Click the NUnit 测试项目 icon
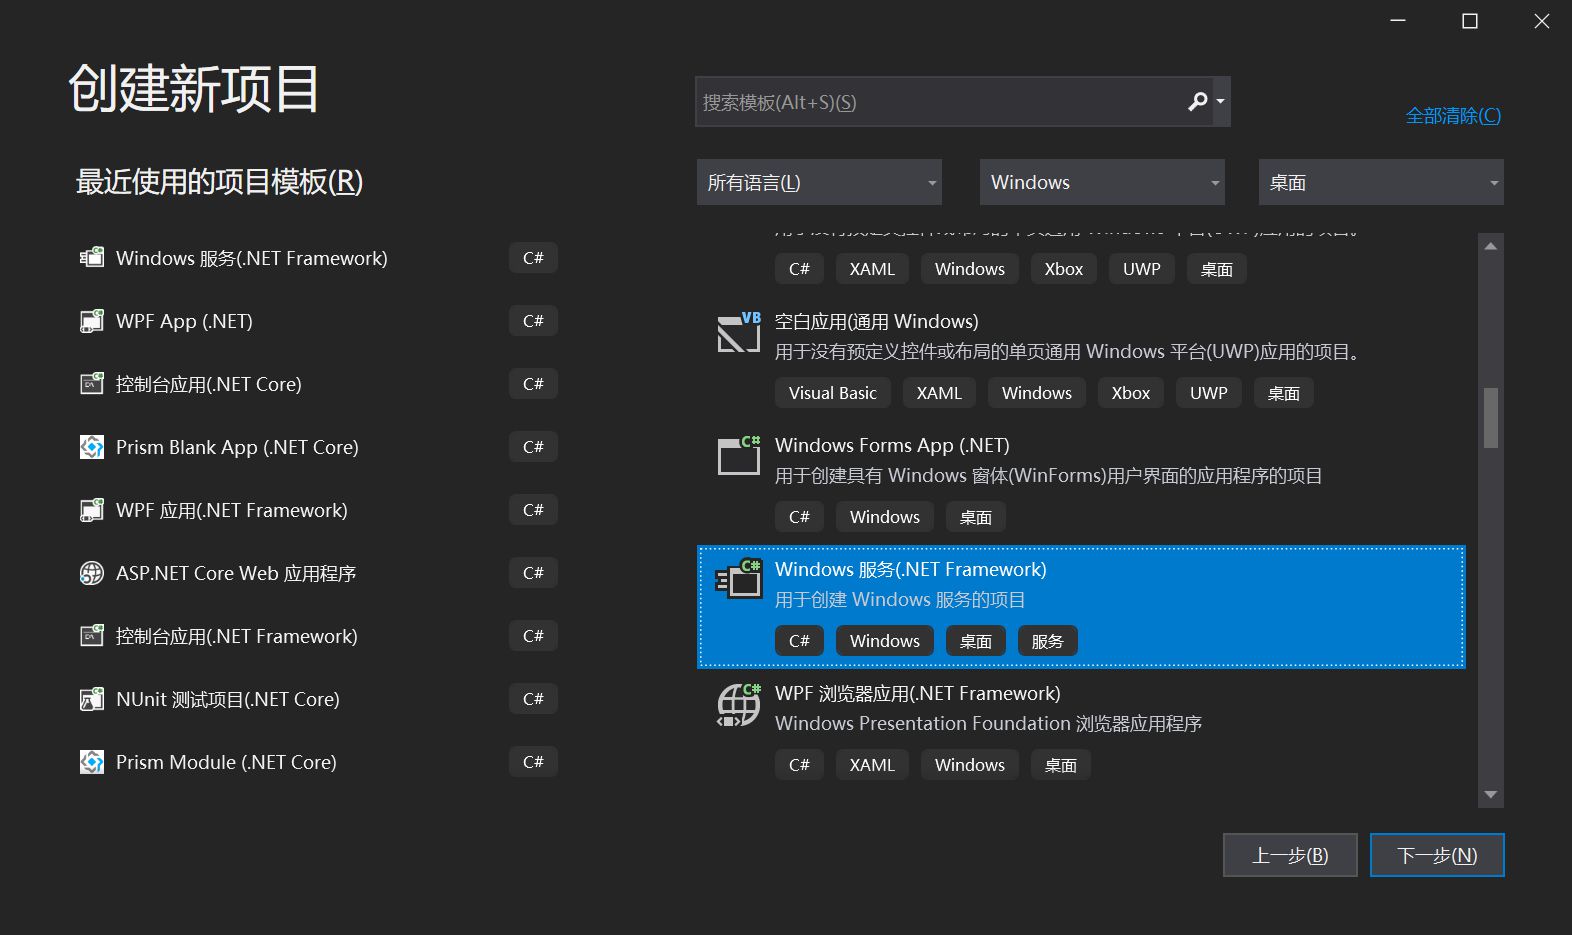The height and width of the screenshot is (935, 1572). pos(92,699)
